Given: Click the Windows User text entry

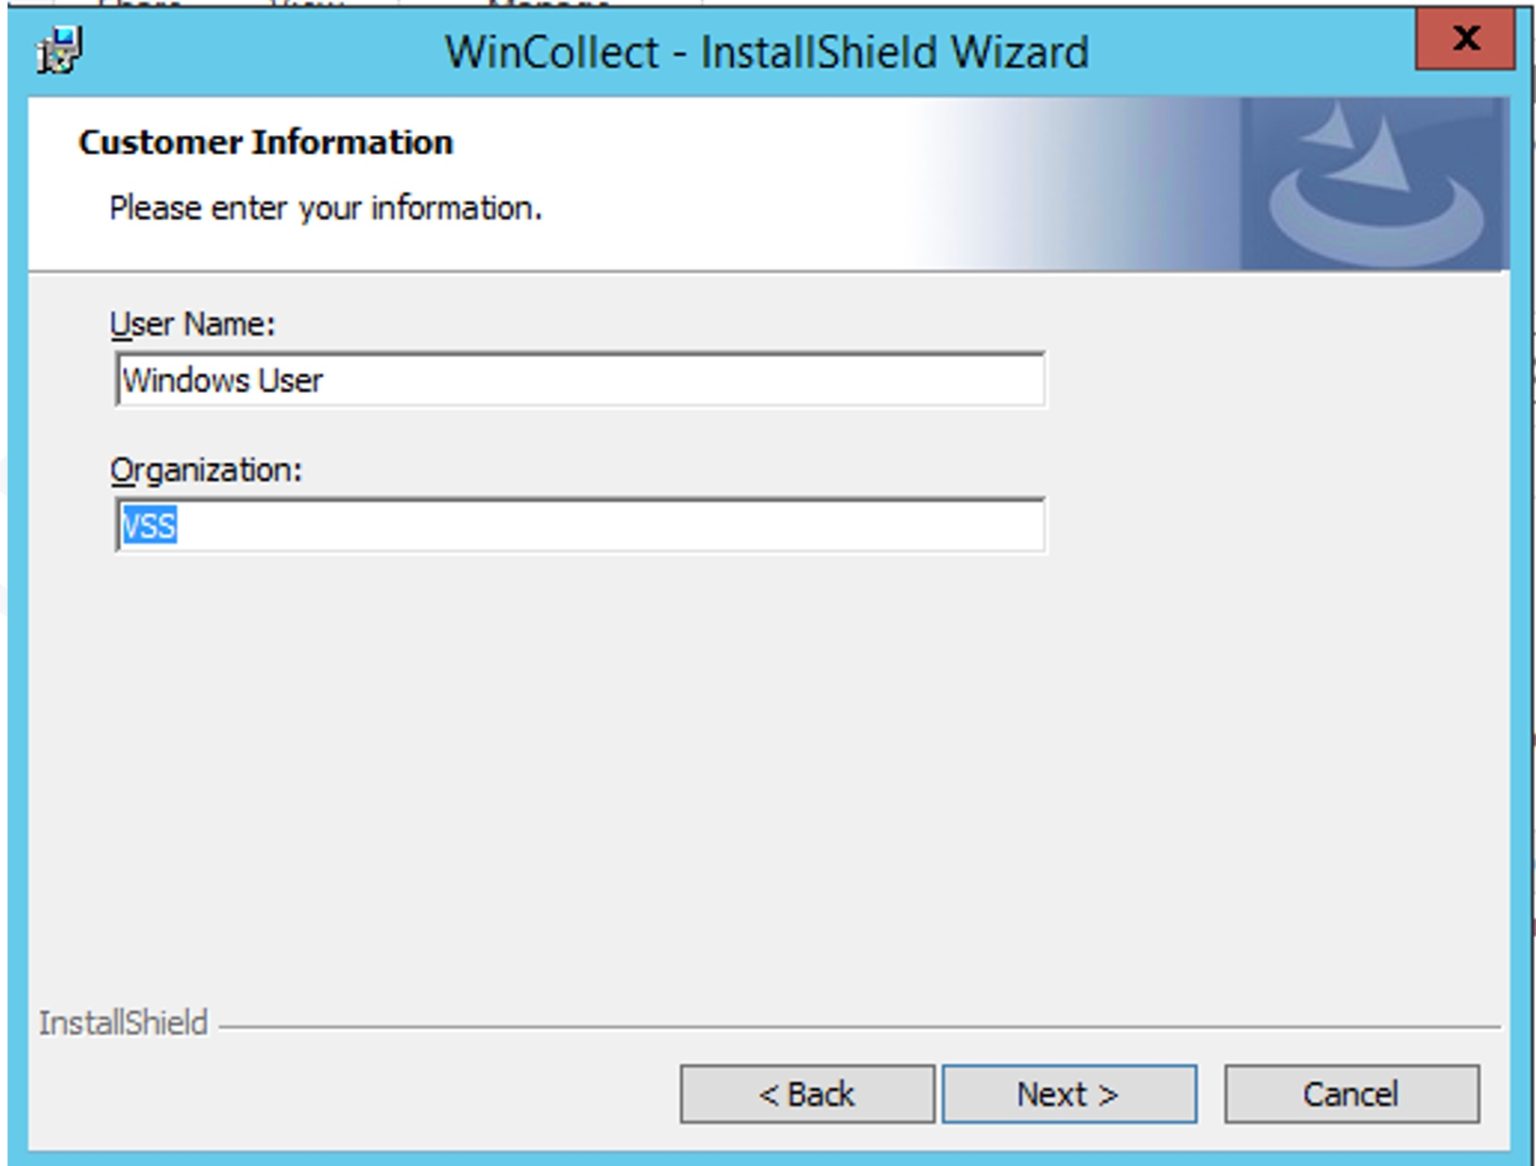Looking at the screenshot, I should [222, 380].
